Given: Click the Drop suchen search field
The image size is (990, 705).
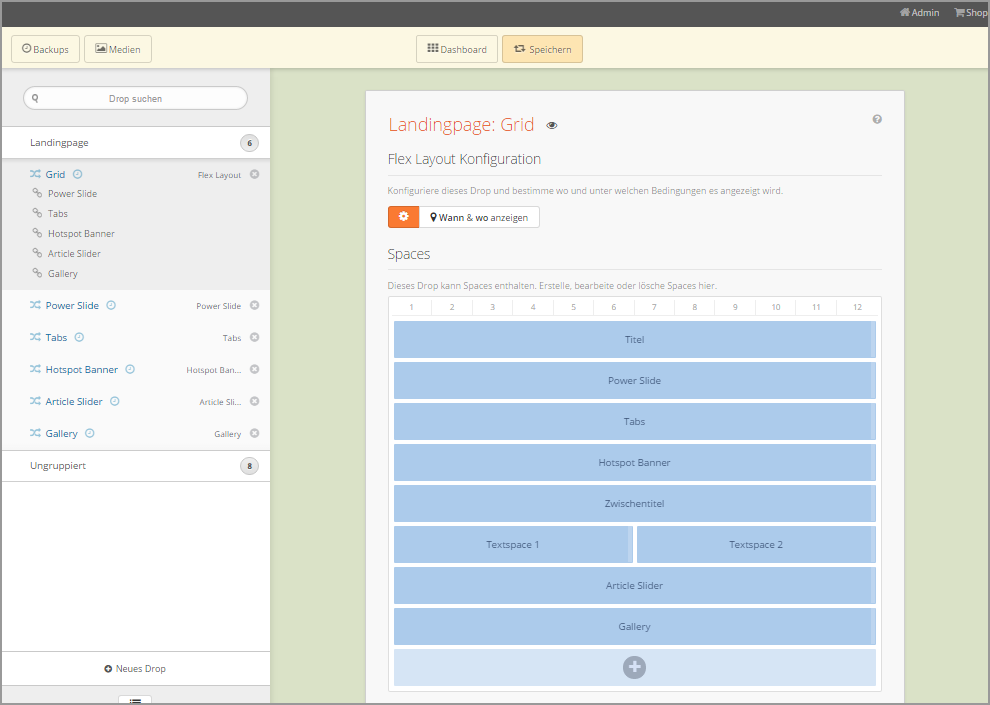Looking at the screenshot, I should (135, 98).
